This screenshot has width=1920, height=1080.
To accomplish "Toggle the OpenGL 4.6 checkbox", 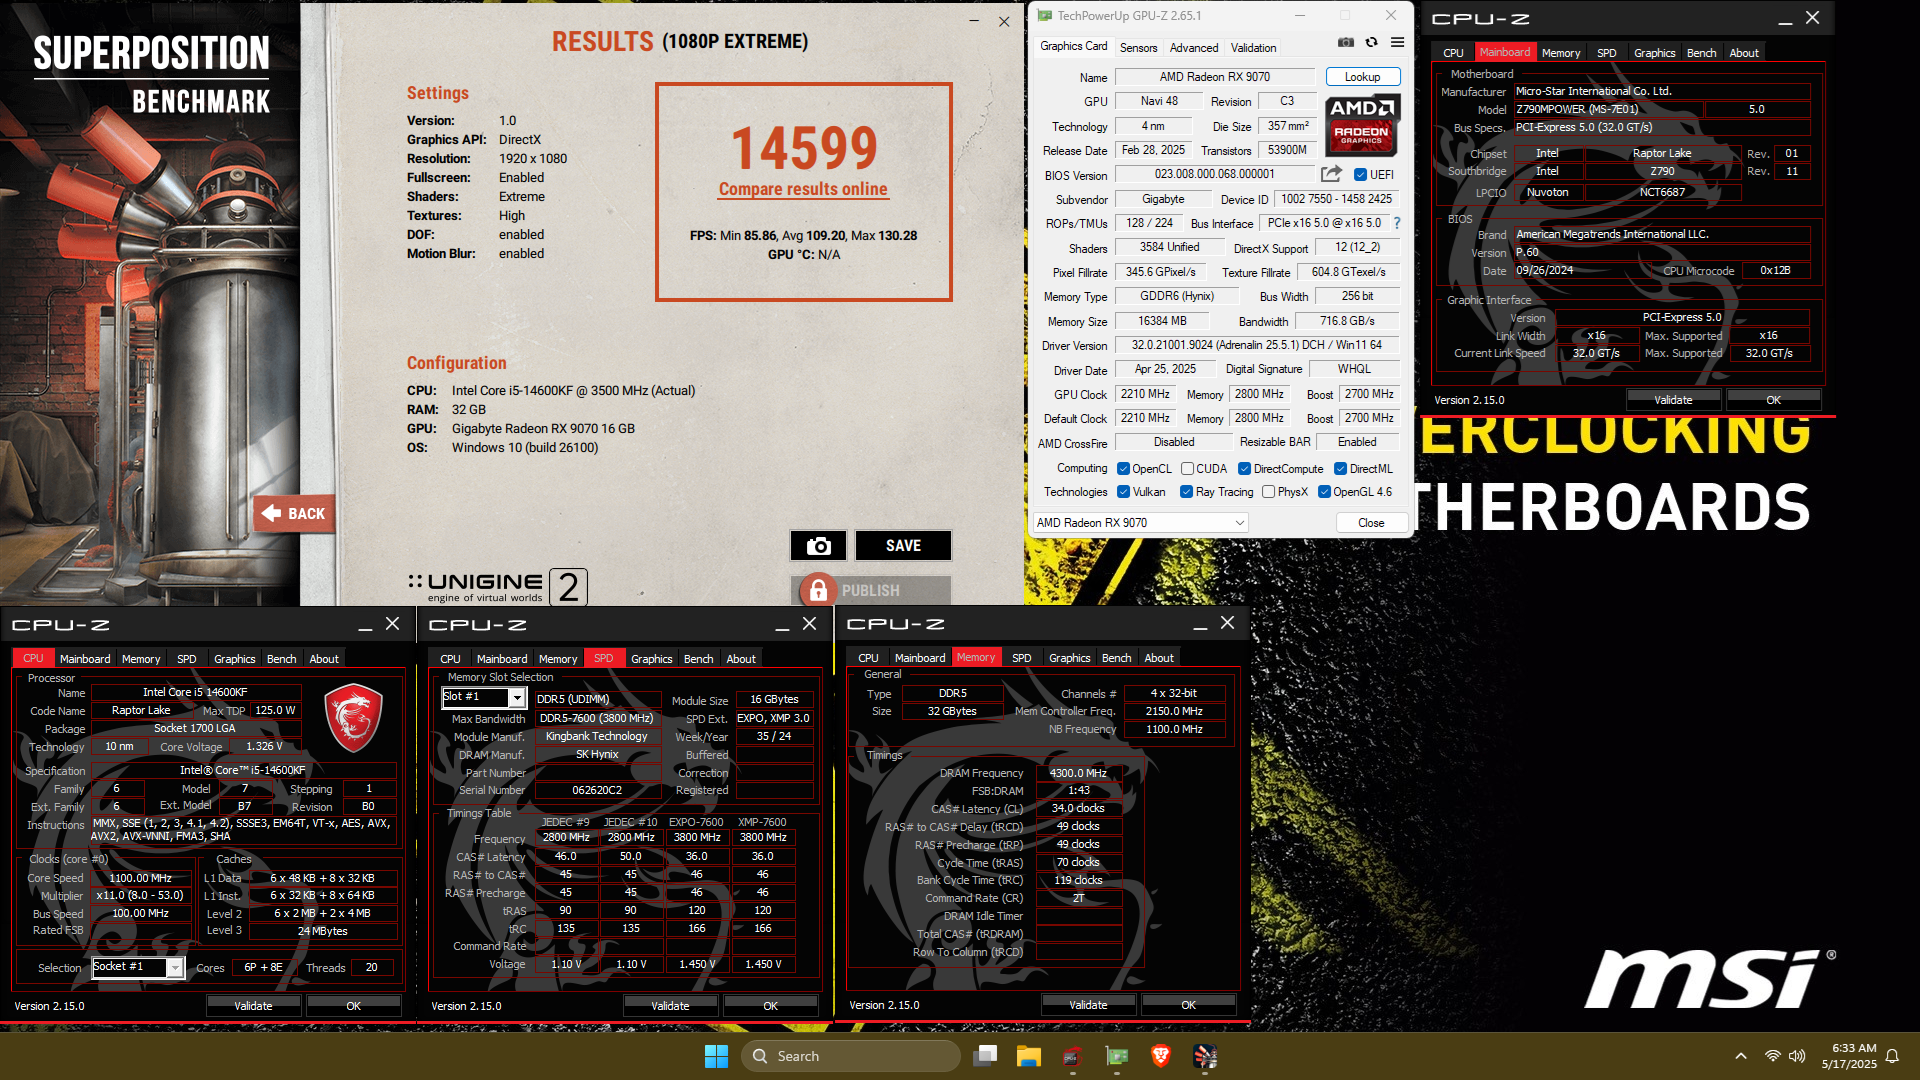I will 1324,492.
